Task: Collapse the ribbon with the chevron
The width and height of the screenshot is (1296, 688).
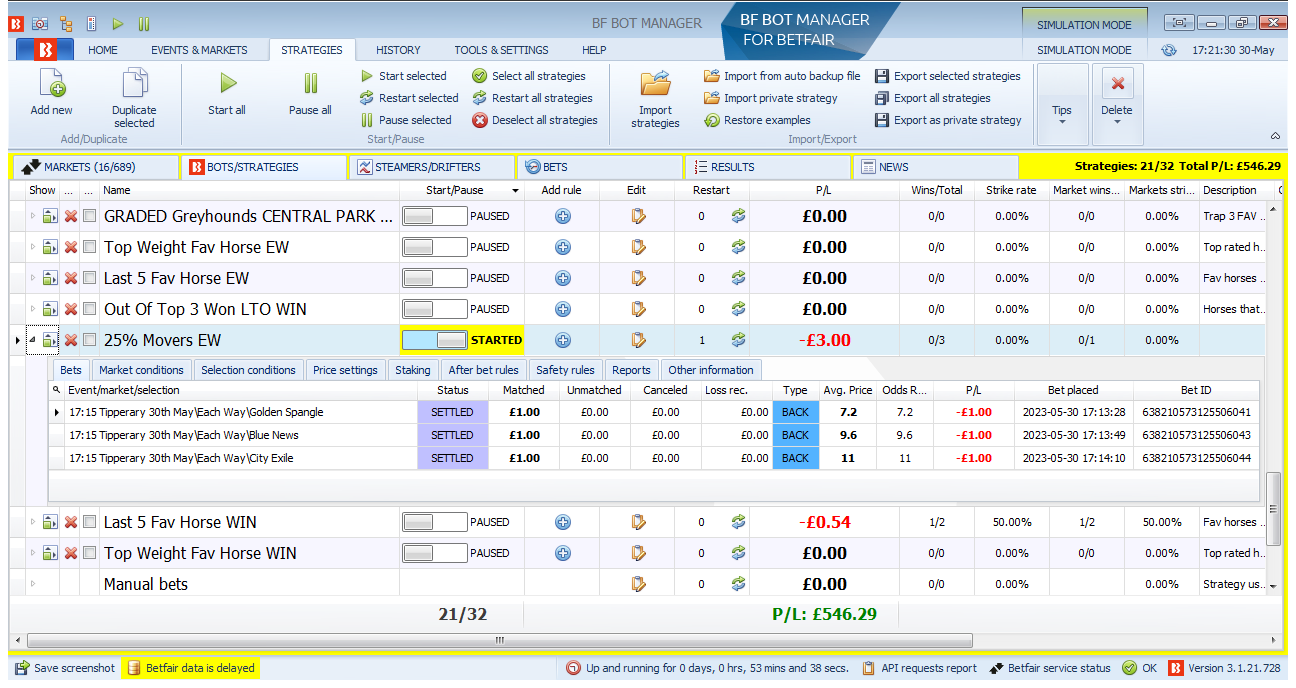Action: tap(1275, 136)
